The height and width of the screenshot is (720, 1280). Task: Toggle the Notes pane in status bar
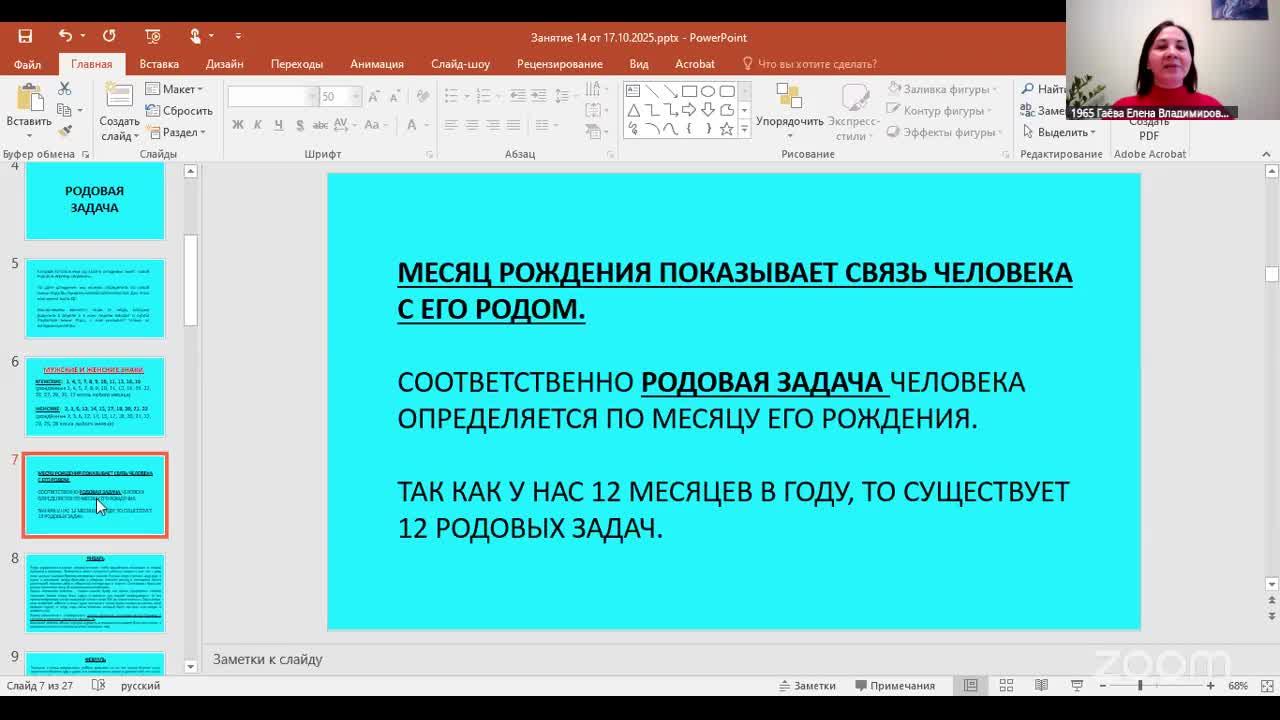pos(807,685)
